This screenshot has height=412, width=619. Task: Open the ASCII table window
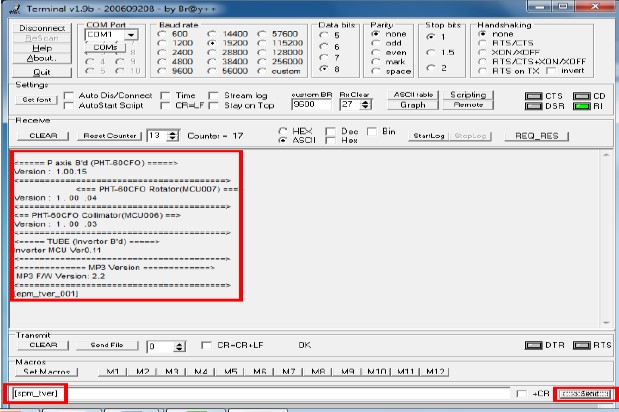click(412, 94)
